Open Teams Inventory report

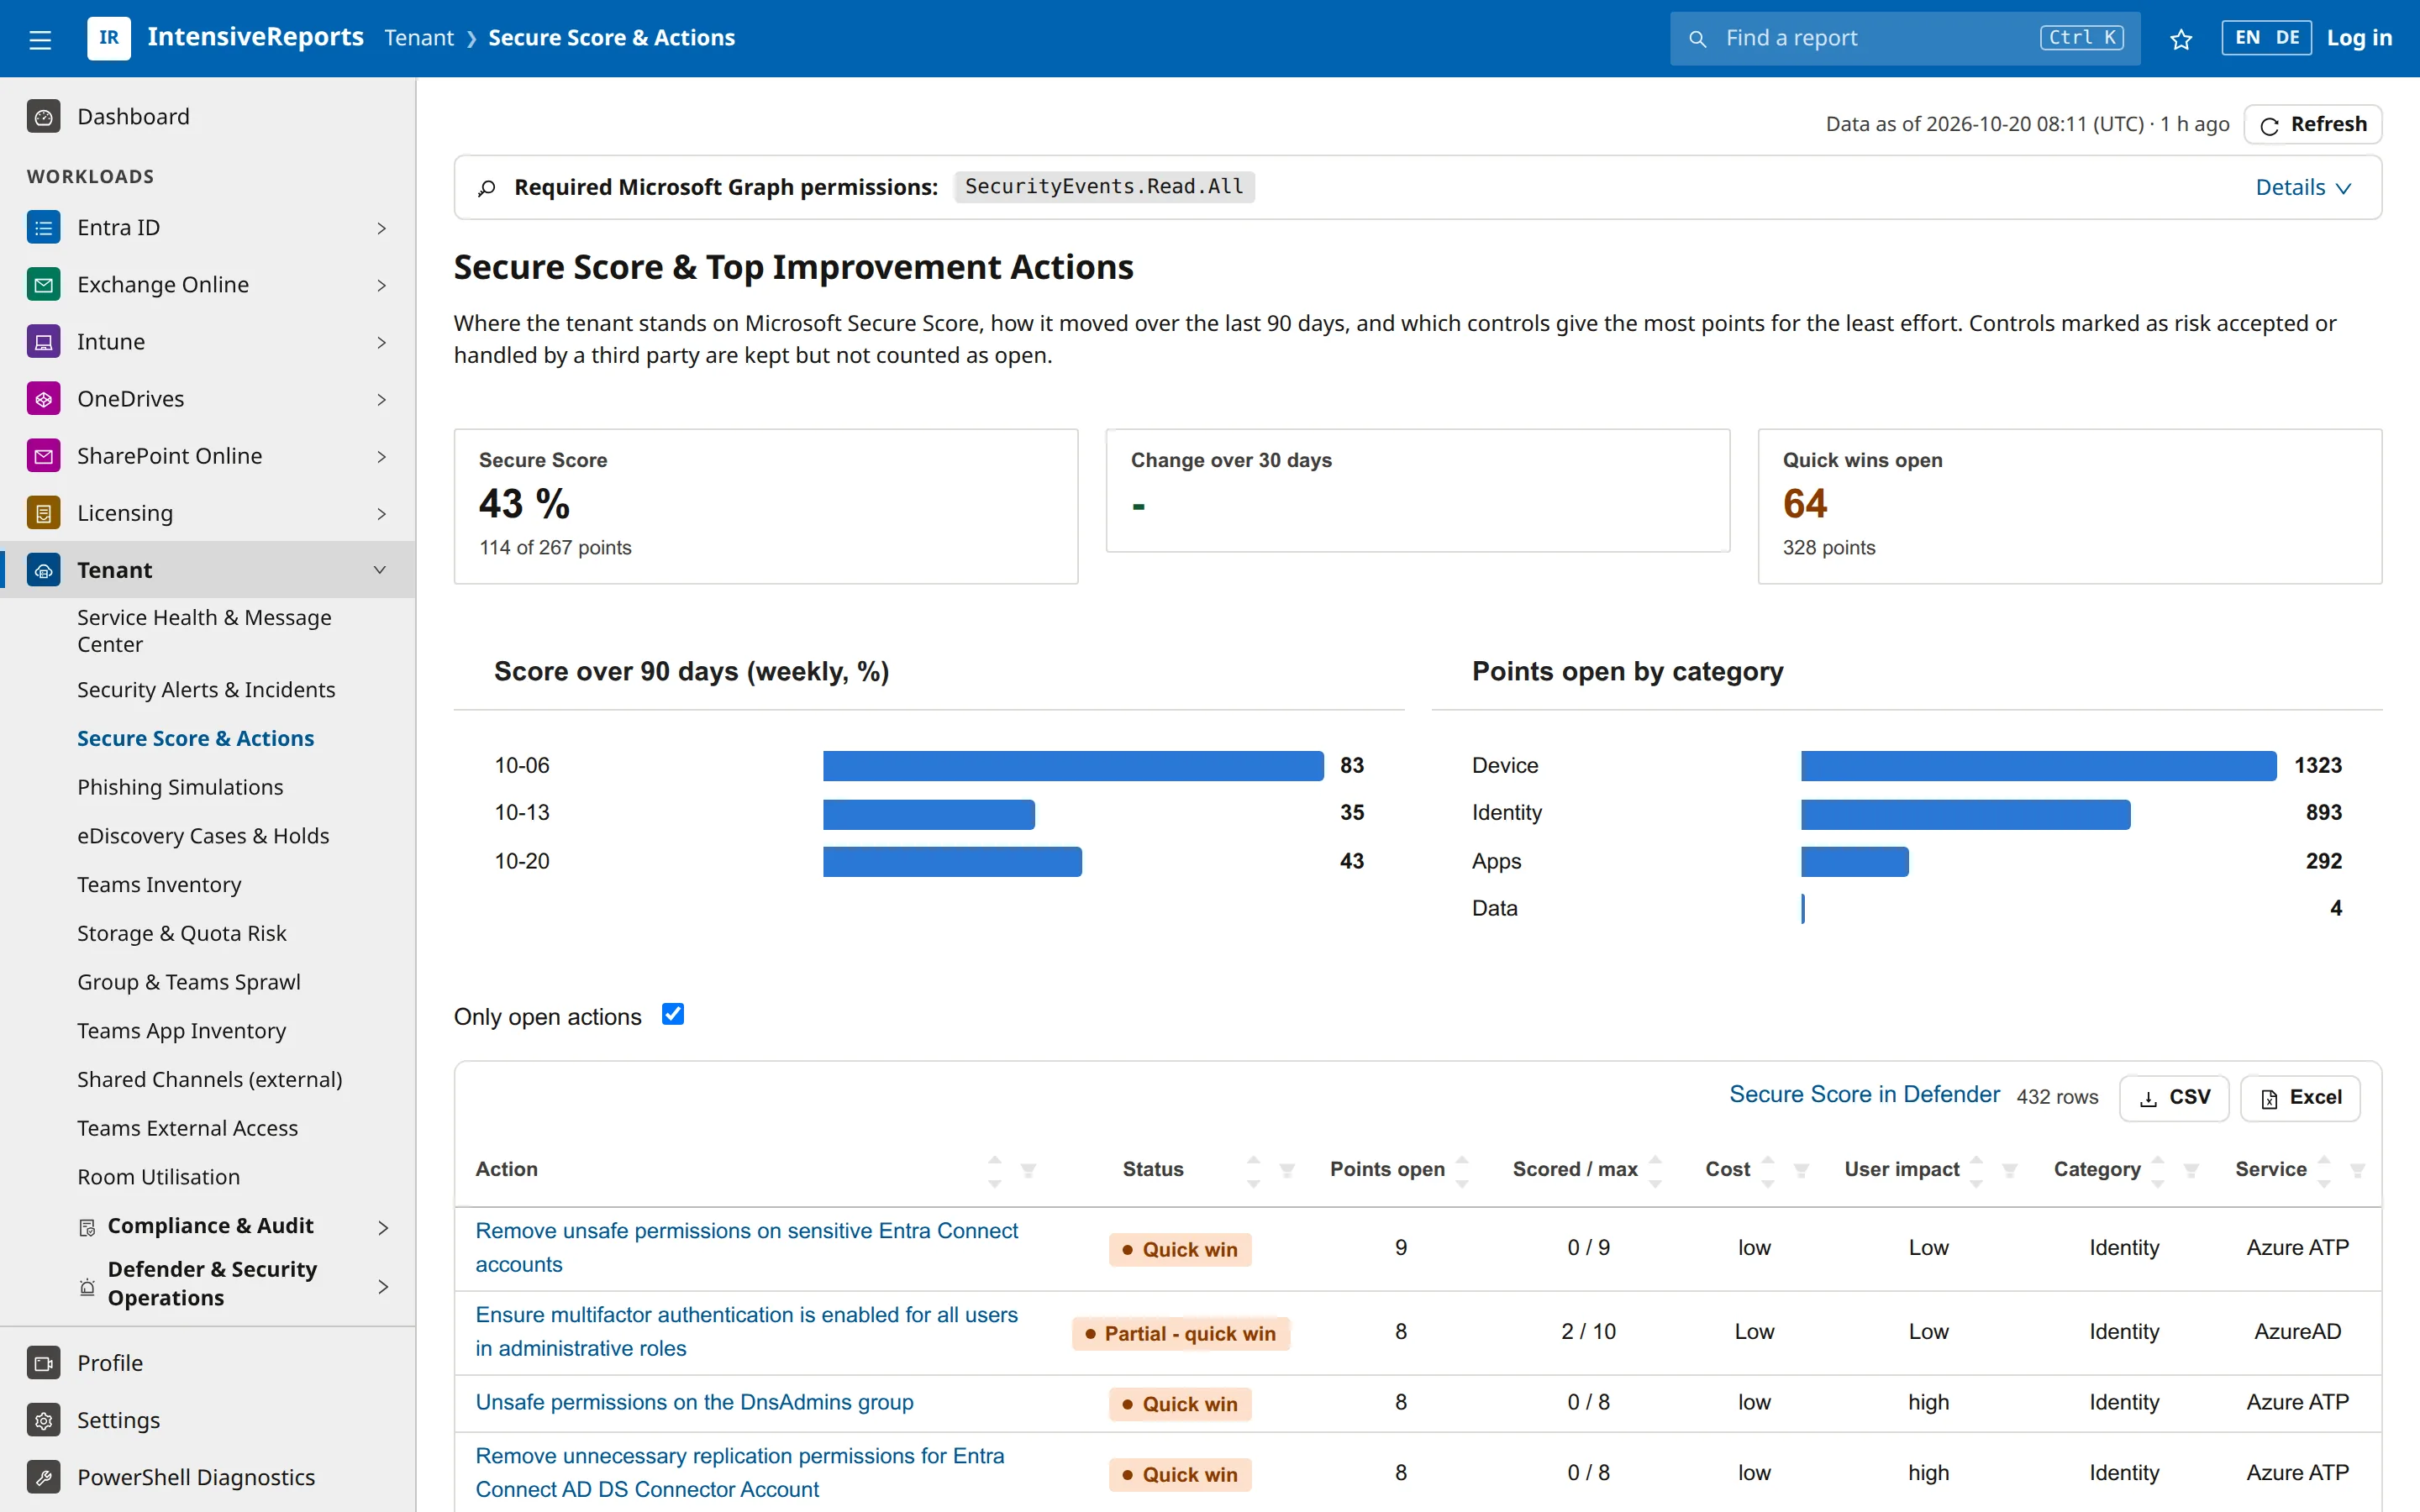159,885
